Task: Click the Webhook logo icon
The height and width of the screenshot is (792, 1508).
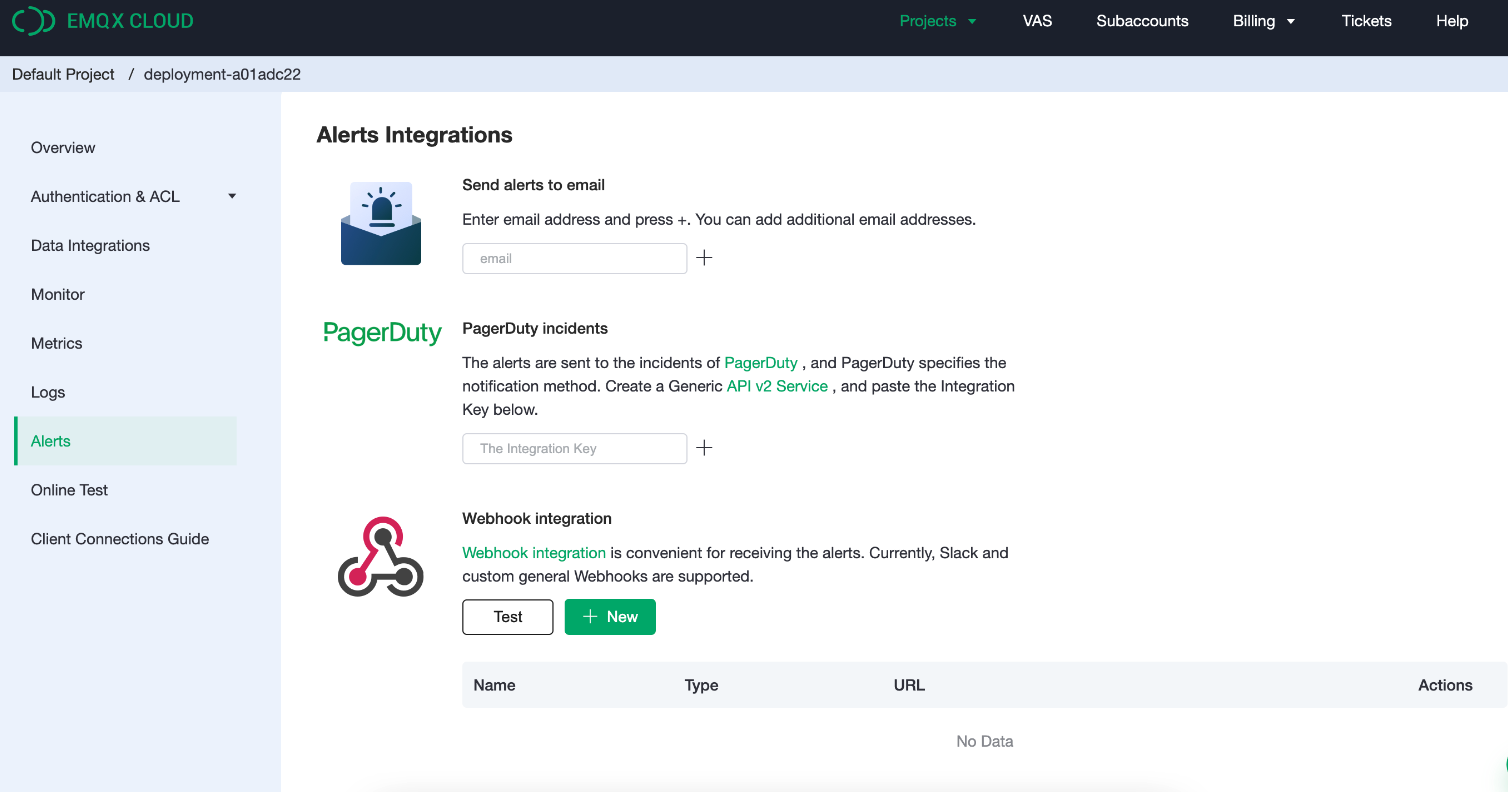Action: coord(381,557)
